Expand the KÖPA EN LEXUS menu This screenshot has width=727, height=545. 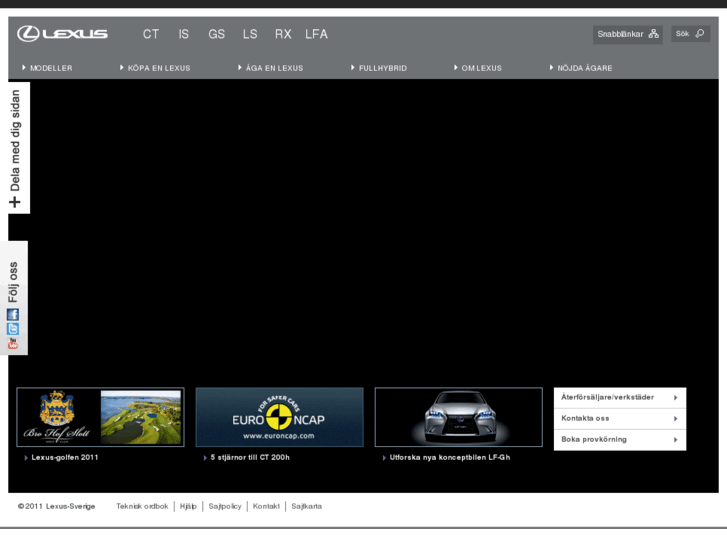tap(155, 68)
